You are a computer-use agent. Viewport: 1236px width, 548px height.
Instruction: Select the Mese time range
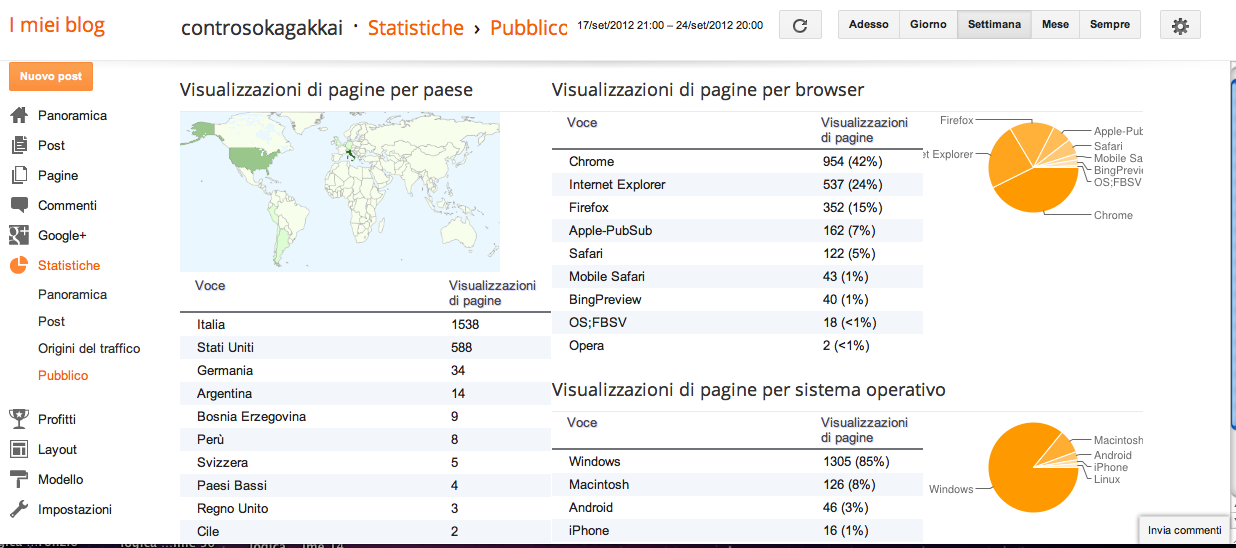tap(1055, 25)
